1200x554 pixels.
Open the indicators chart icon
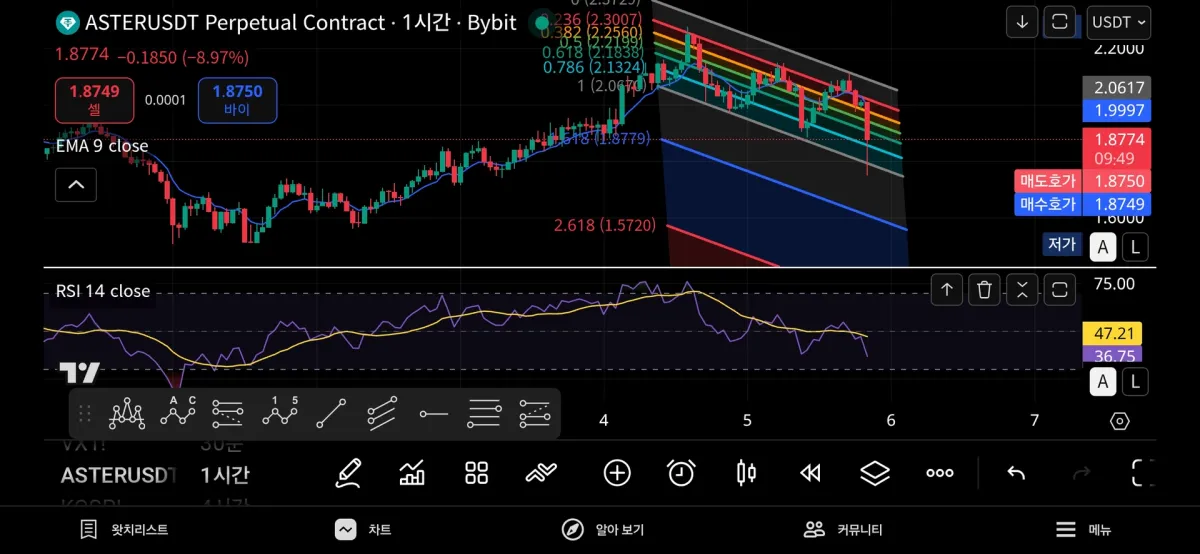pos(412,473)
